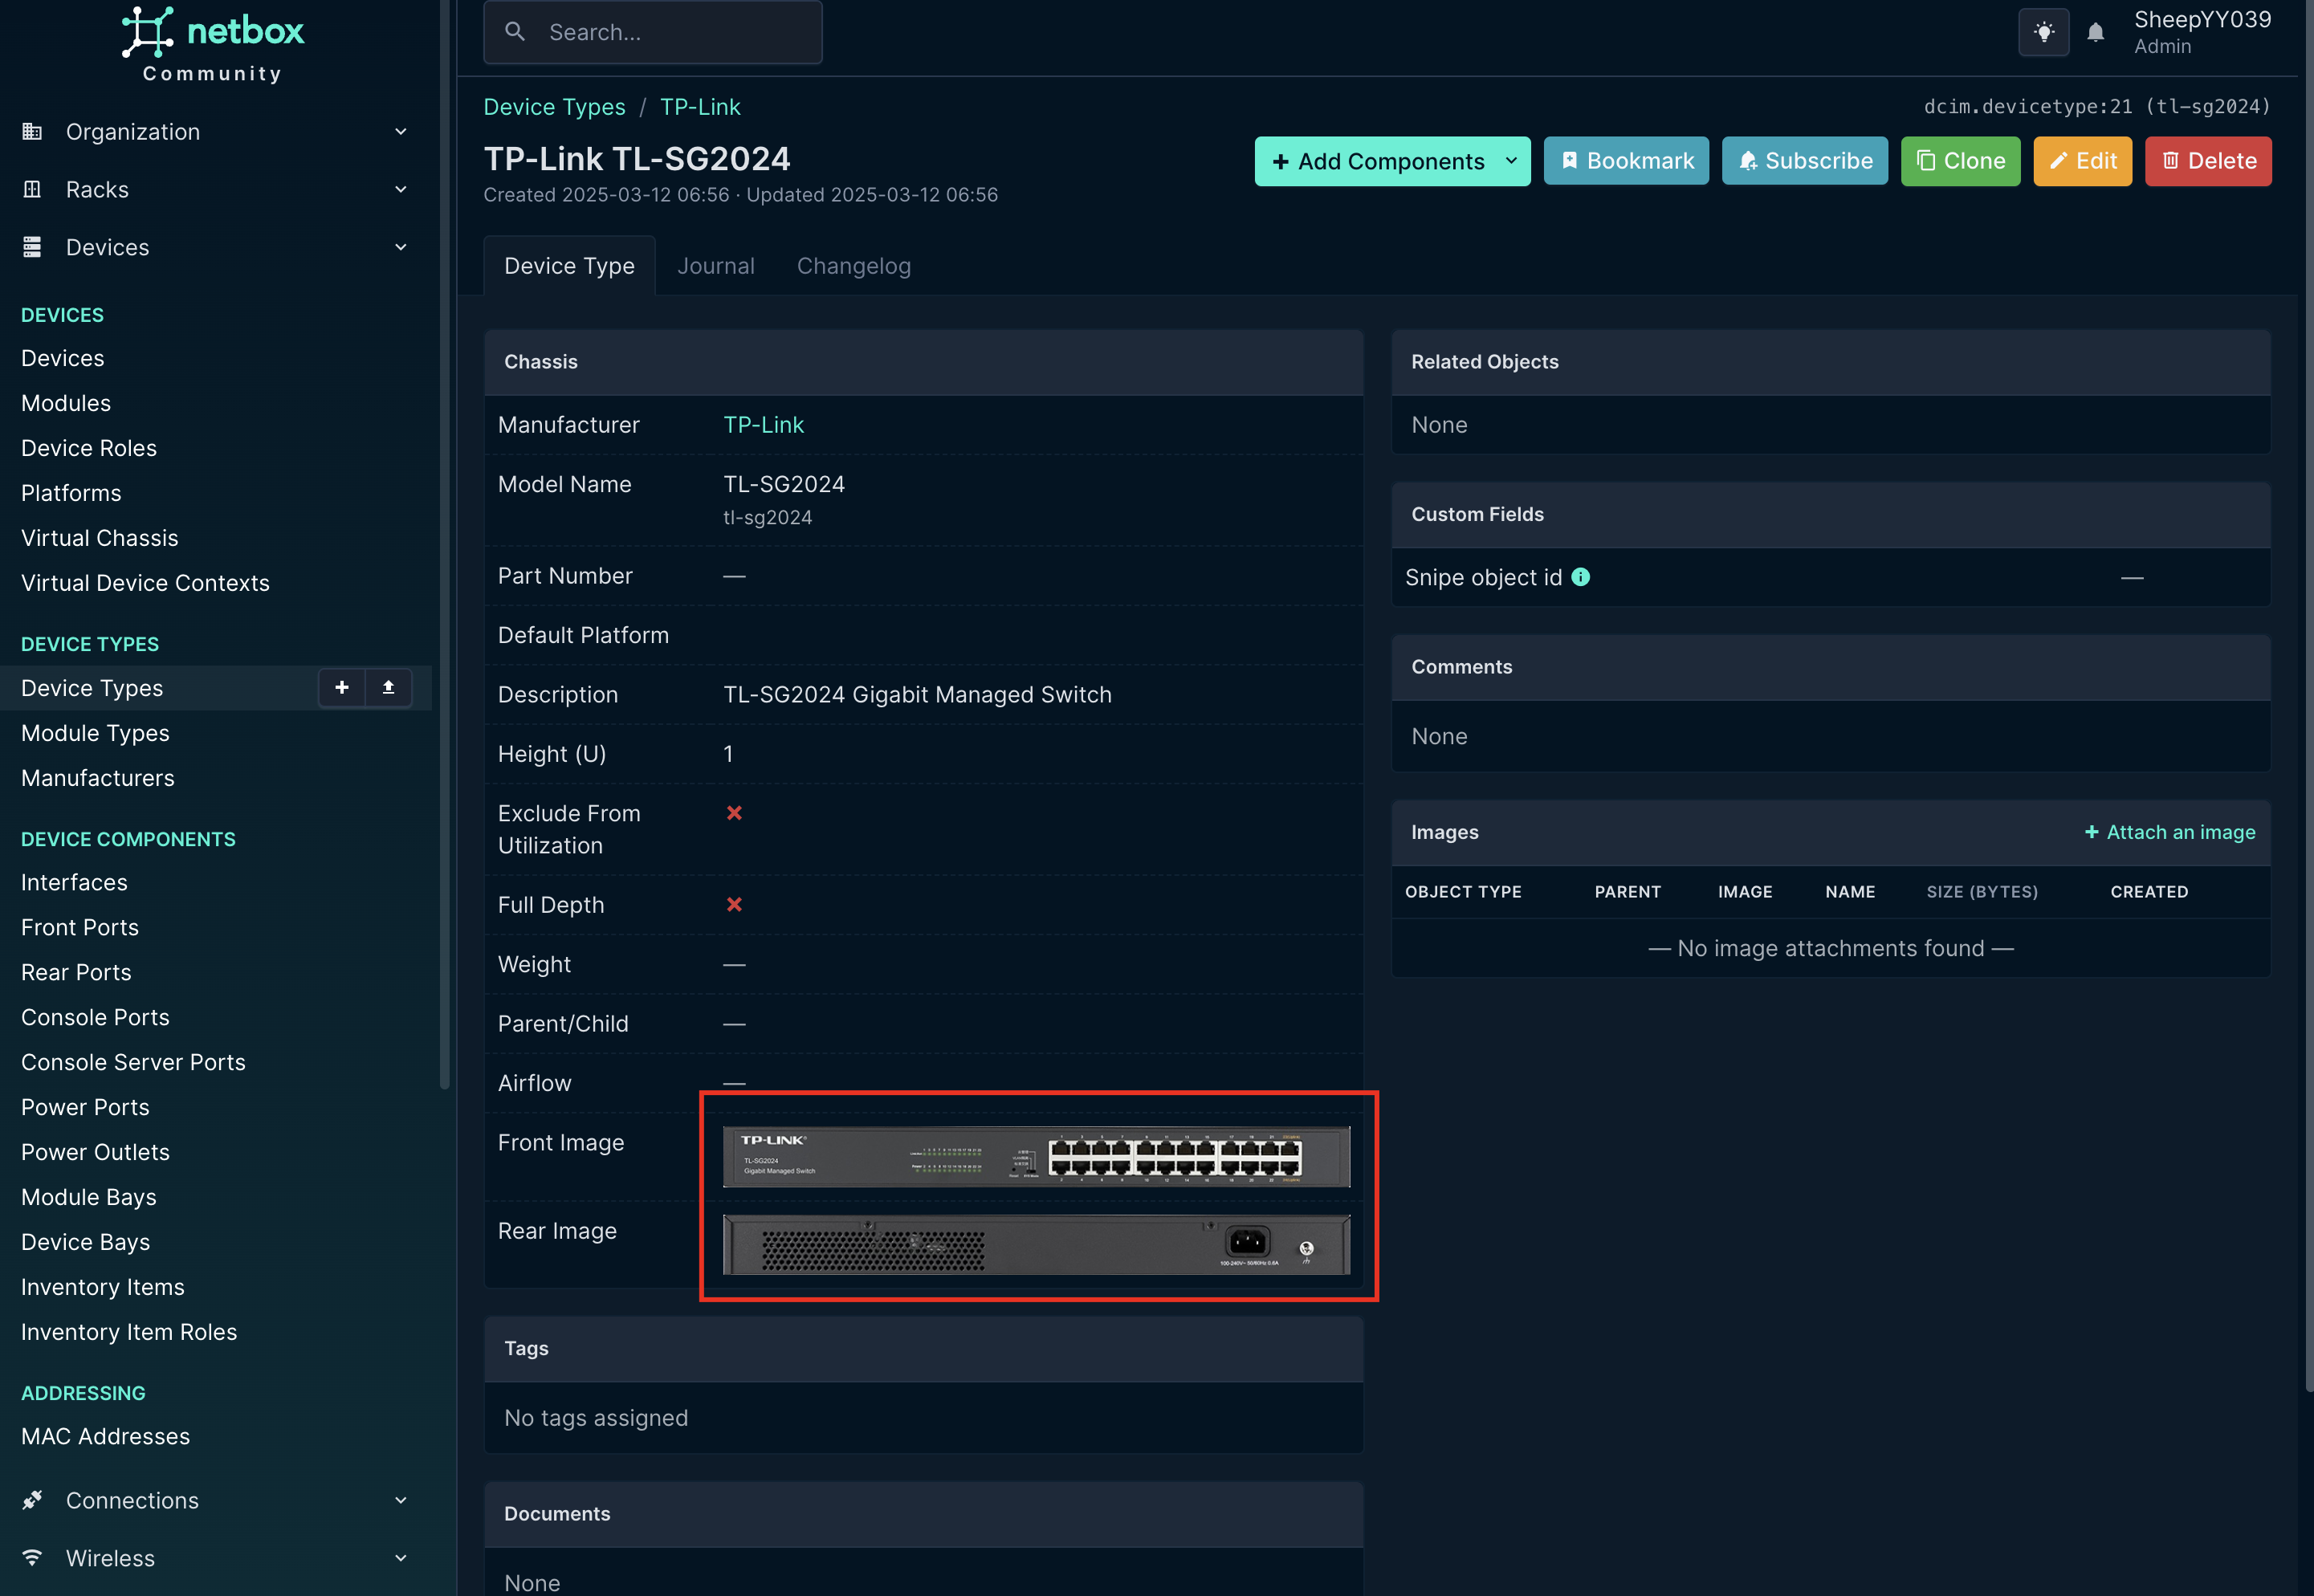Image resolution: width=2314 pixels, height=1596 pixels.
Task: Delete the device type
Action: pyautogui.click(x=2208, y=161)
